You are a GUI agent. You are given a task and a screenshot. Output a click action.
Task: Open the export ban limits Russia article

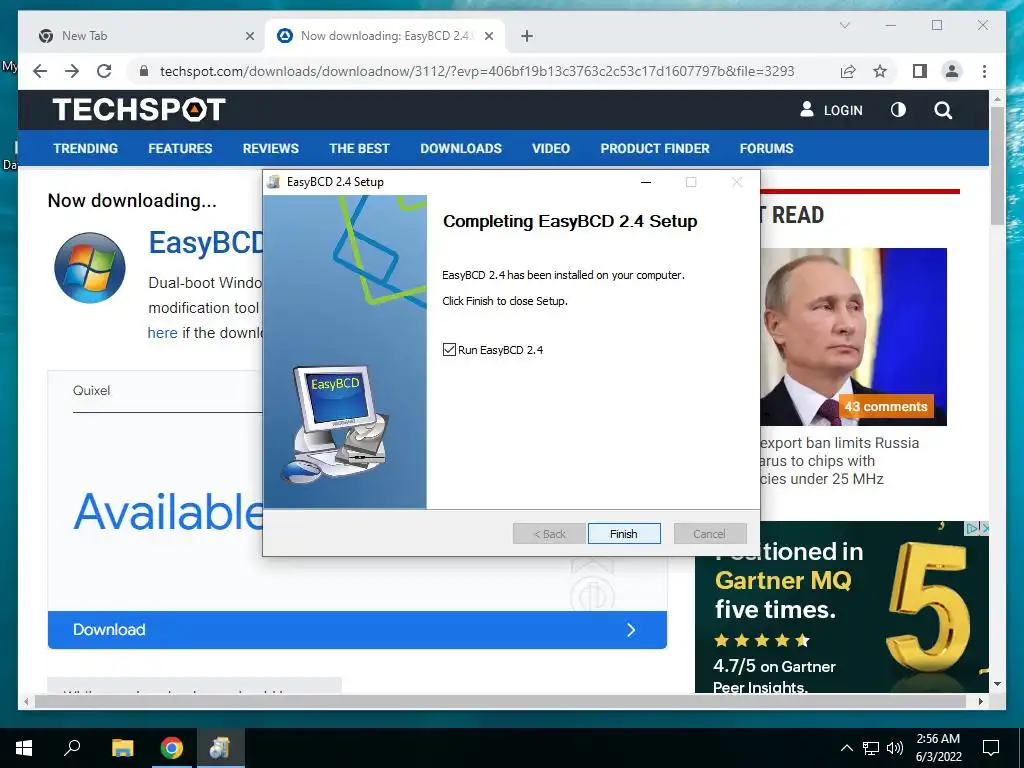coord(839,461)
